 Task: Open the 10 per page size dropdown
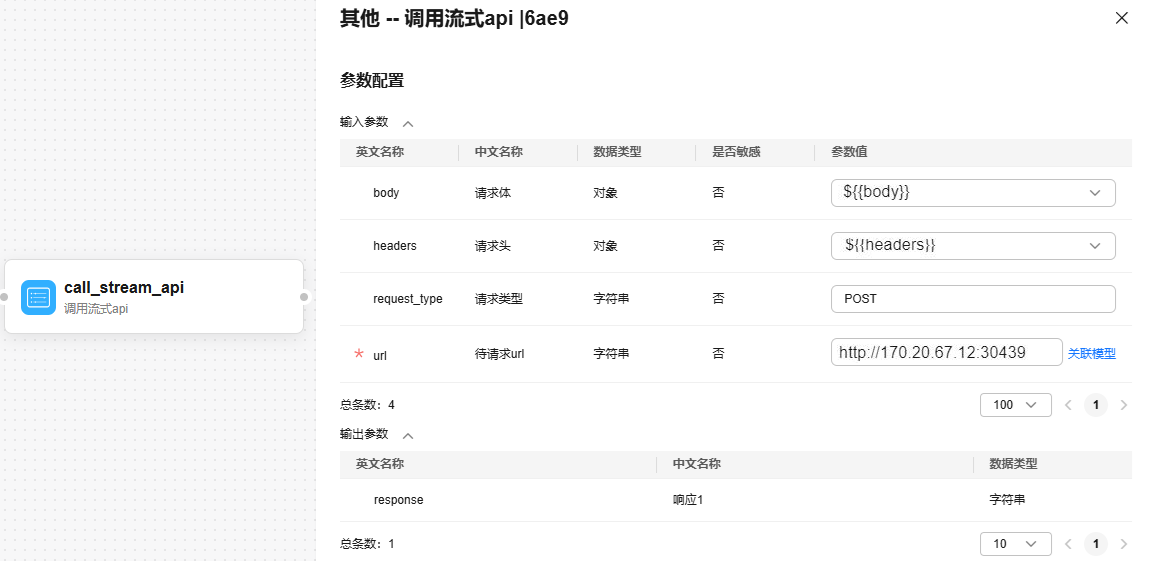pyautogui.click(x=1015, y=544)
